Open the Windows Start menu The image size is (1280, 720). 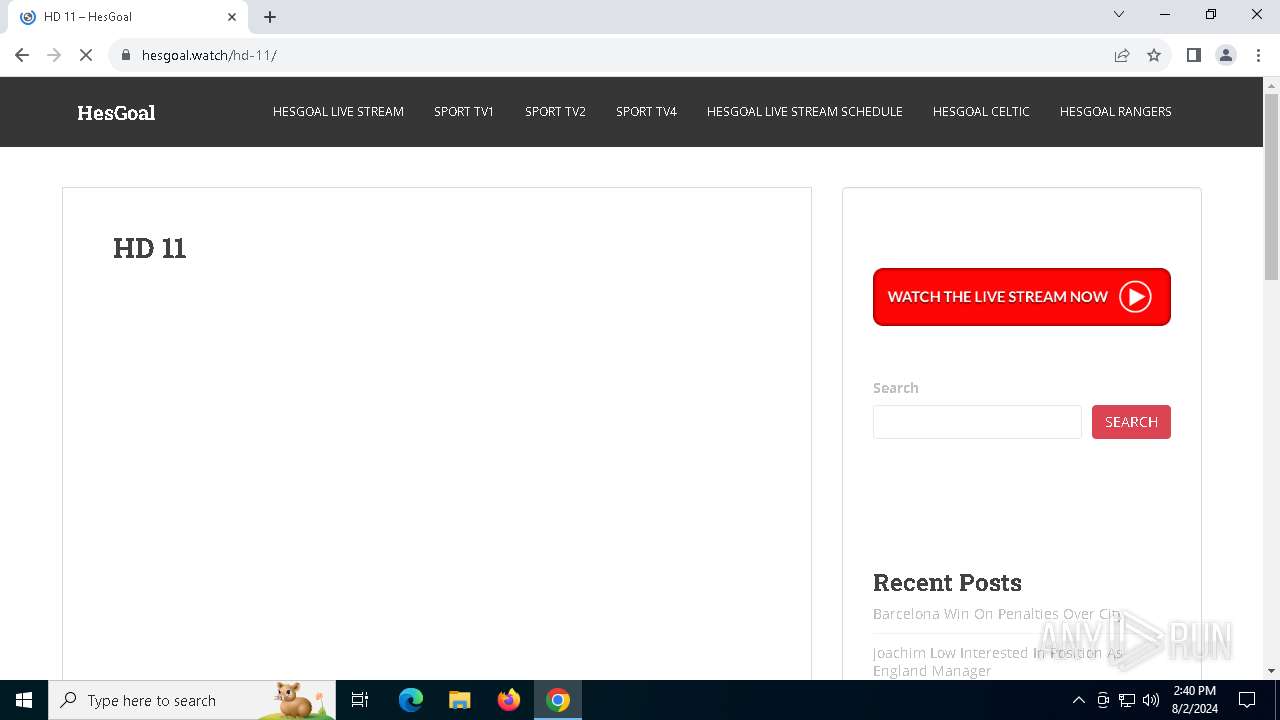(x=24, y=700)
